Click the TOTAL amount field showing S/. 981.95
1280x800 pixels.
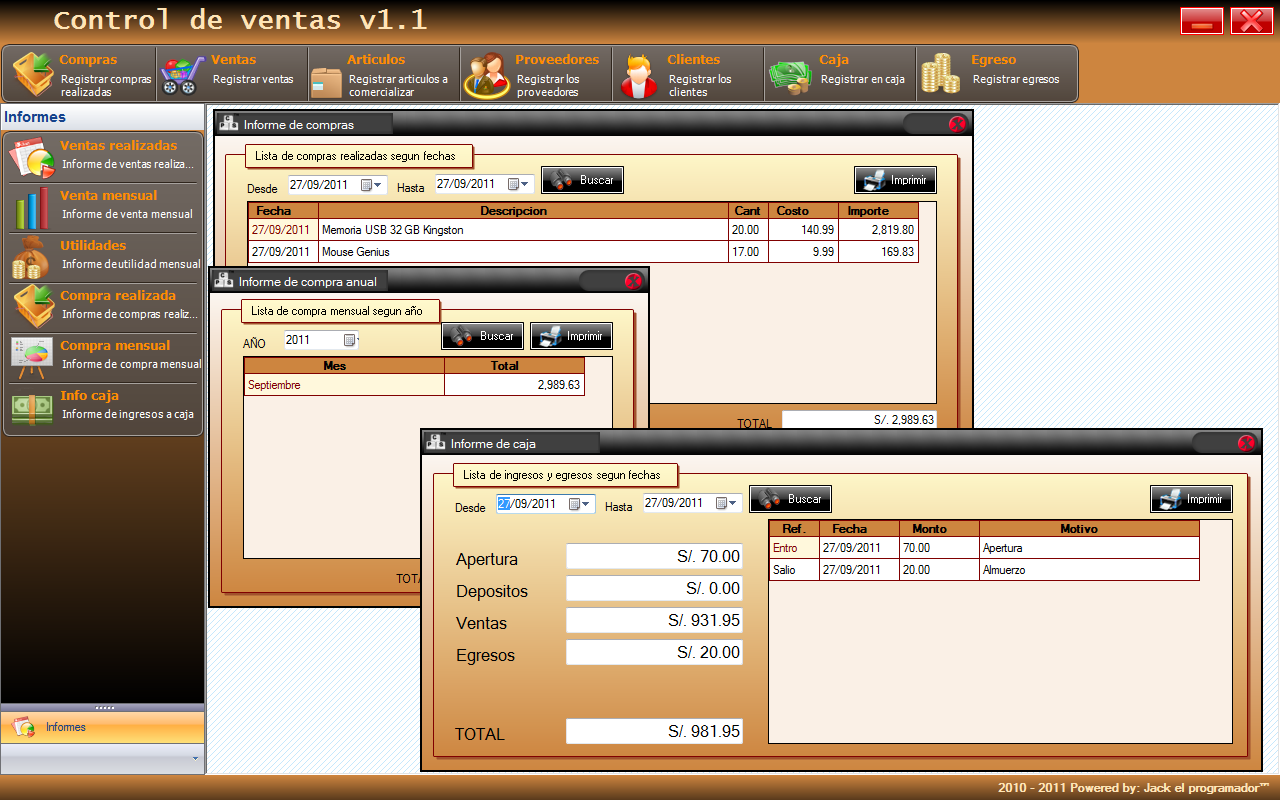tap(654, 731)
